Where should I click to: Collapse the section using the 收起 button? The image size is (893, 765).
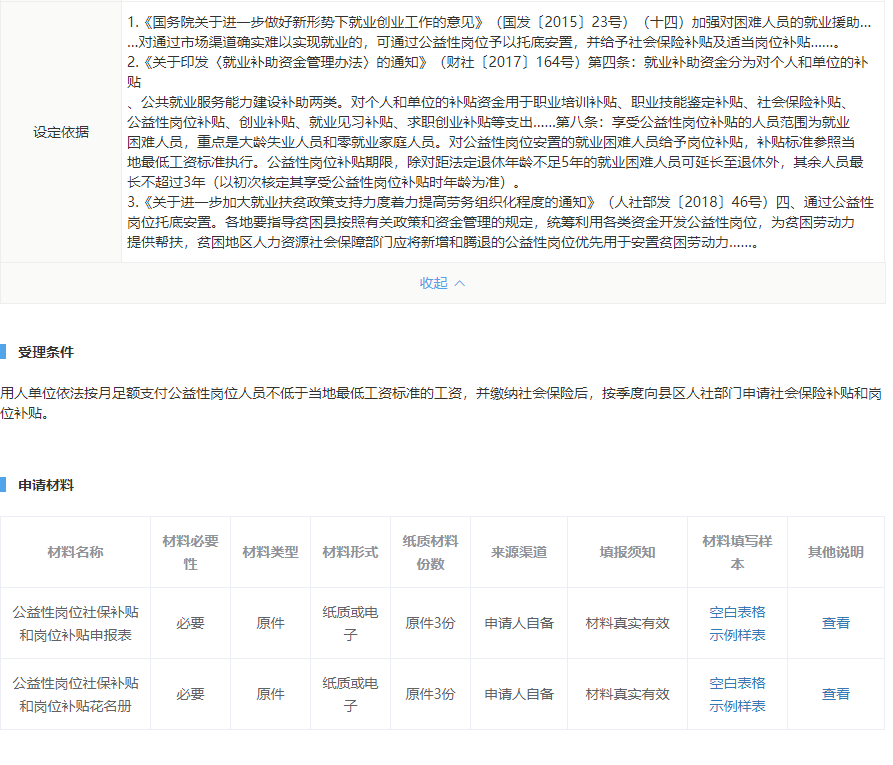click(x=442, y=283)
